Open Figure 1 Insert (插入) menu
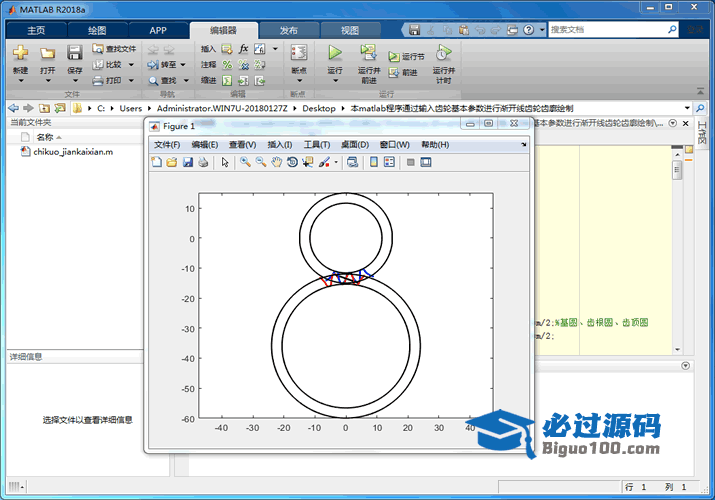The height and width of the screenshot is (500, 715). point(280,144)
